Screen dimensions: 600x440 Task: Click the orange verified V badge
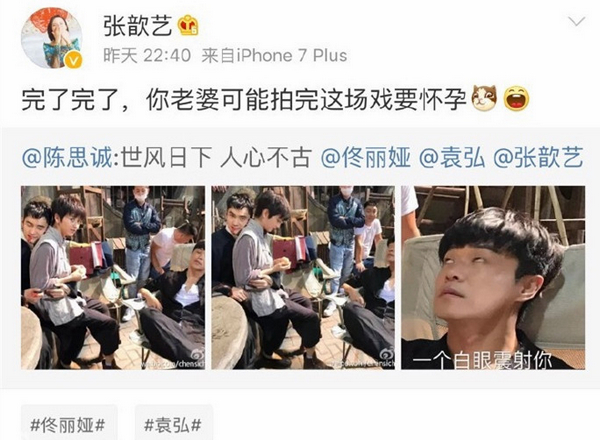point(73,60)
